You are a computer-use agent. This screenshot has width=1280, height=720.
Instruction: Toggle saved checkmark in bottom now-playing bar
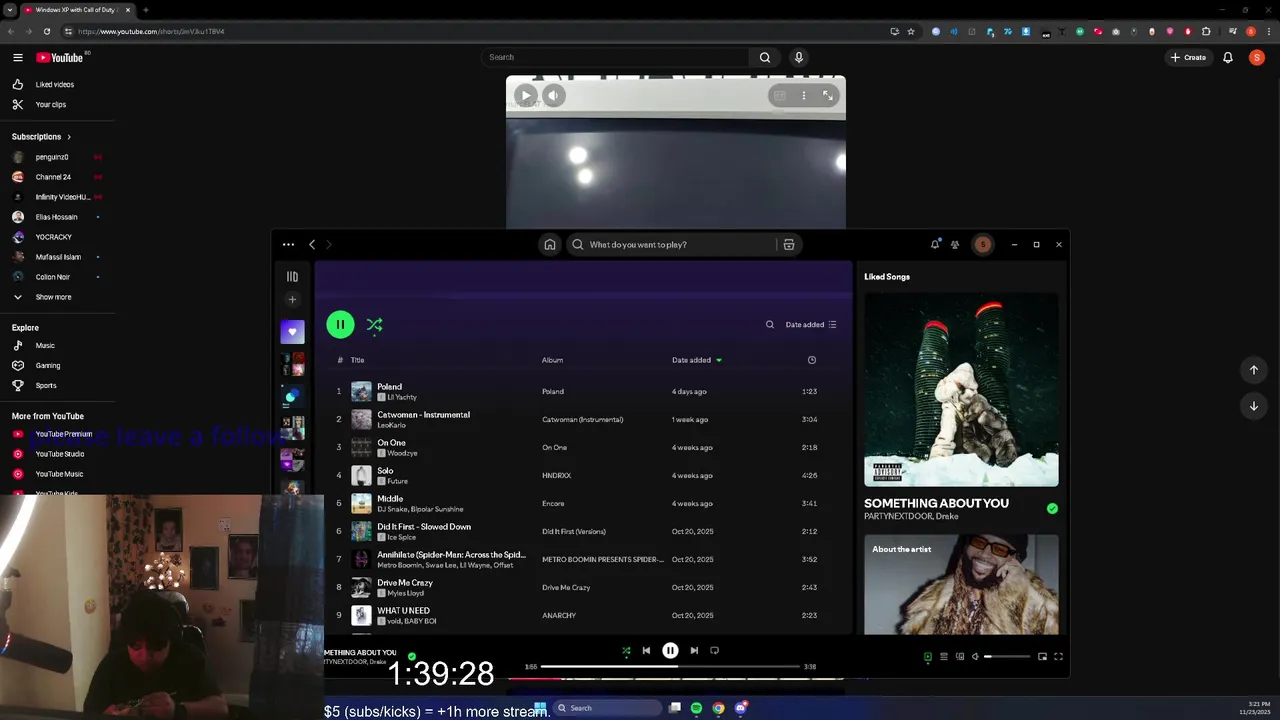[411, 657]
